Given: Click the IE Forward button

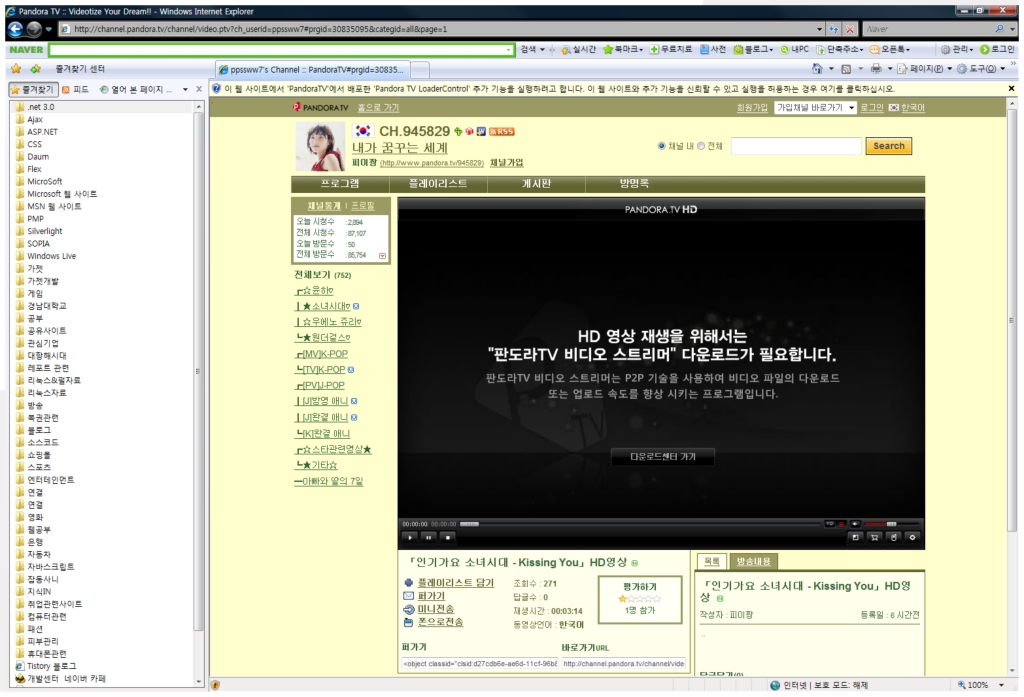Looking at the screenshot, I should pyautogui.click(x=34, y=29).
